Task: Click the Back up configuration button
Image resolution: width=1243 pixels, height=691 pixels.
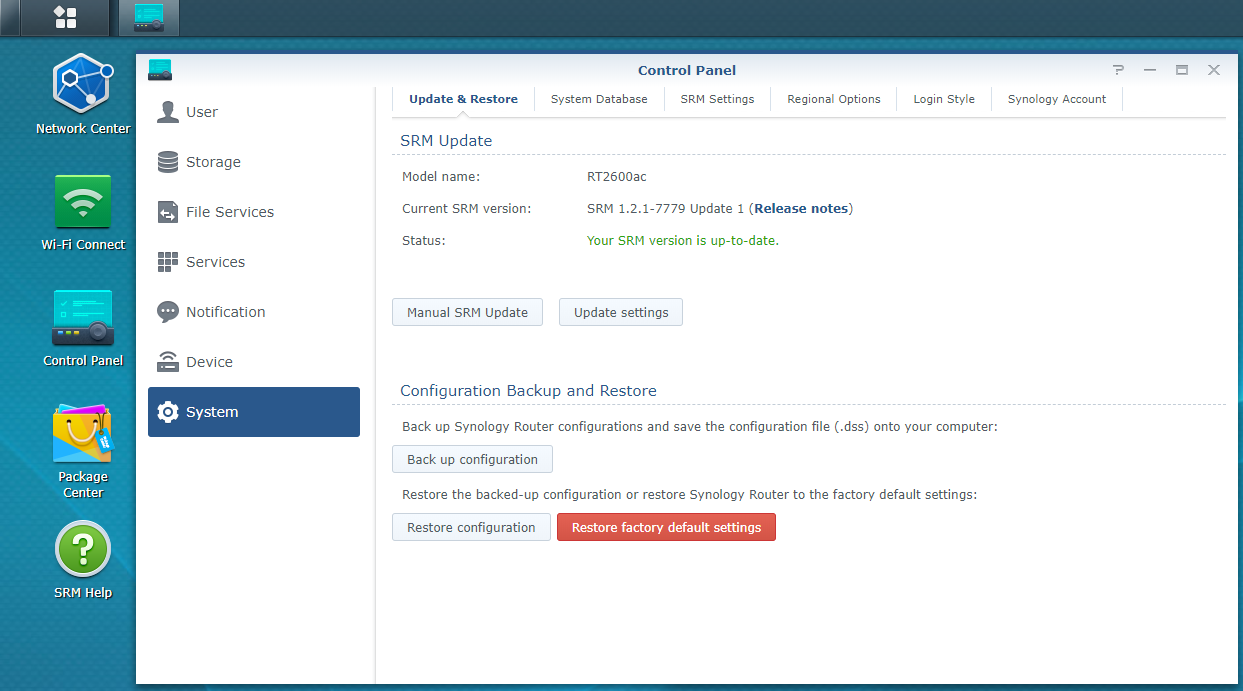Action: (472, 460)
